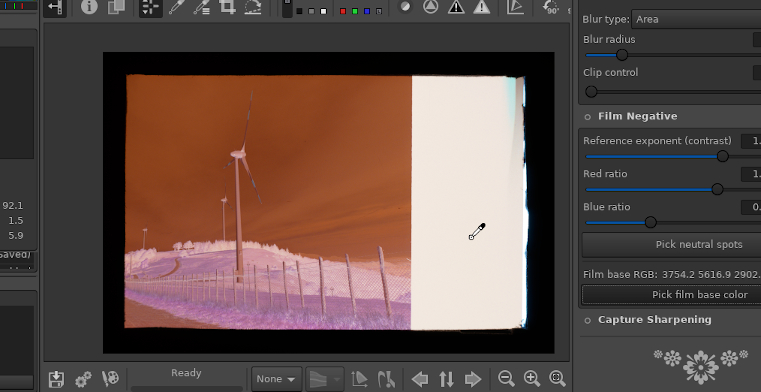Collapse the Film Negative section header
Viewport: 761px width, 392px height.
coord(637,116)
